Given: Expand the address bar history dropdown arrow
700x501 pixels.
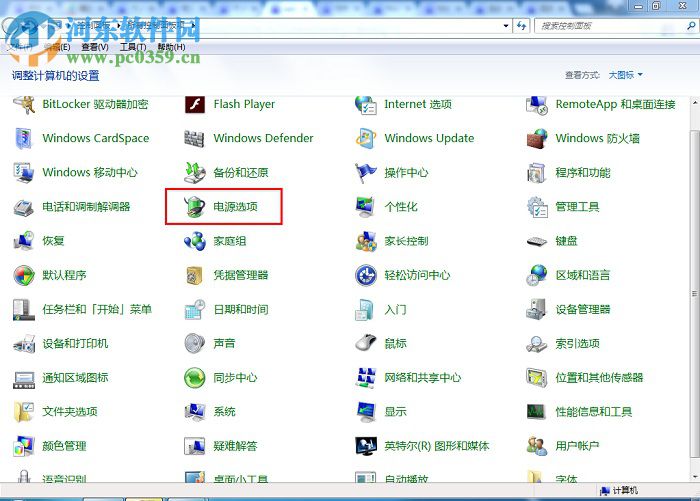Looking at the screenshot, I should click(x=505, y=26).
